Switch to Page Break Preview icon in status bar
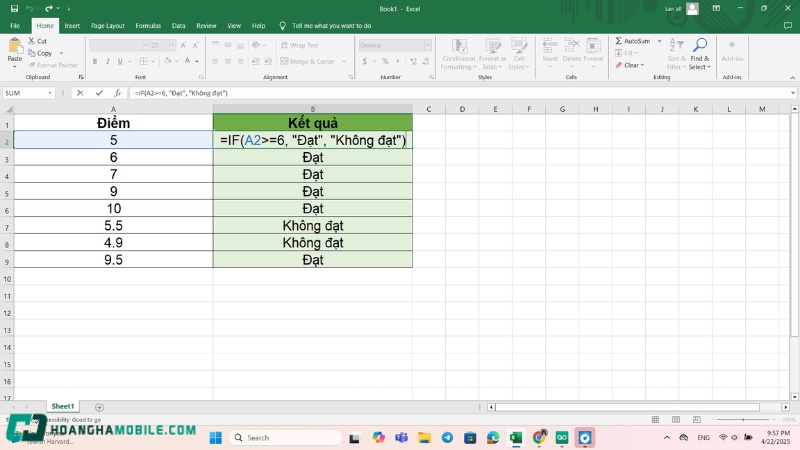This screenshot has height=450, width=800. point(696,419)
